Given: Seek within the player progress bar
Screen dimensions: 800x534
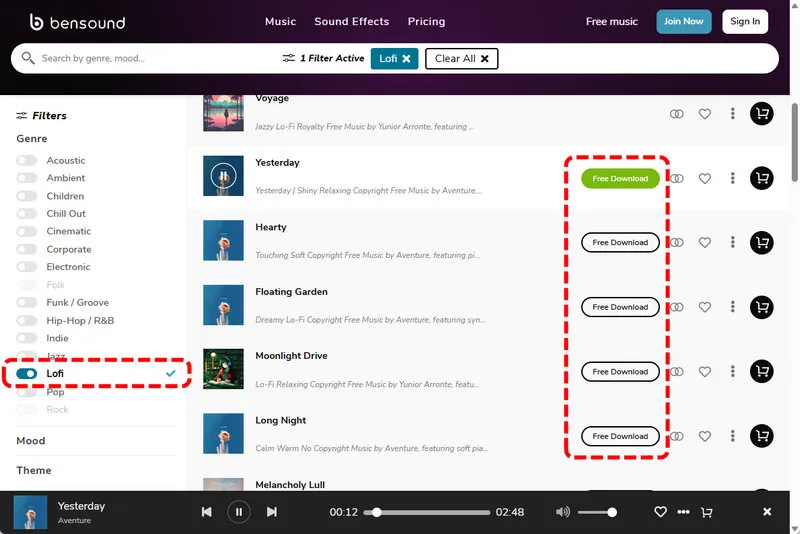Looking at the screenshot, I should click(x=427, y=512).
